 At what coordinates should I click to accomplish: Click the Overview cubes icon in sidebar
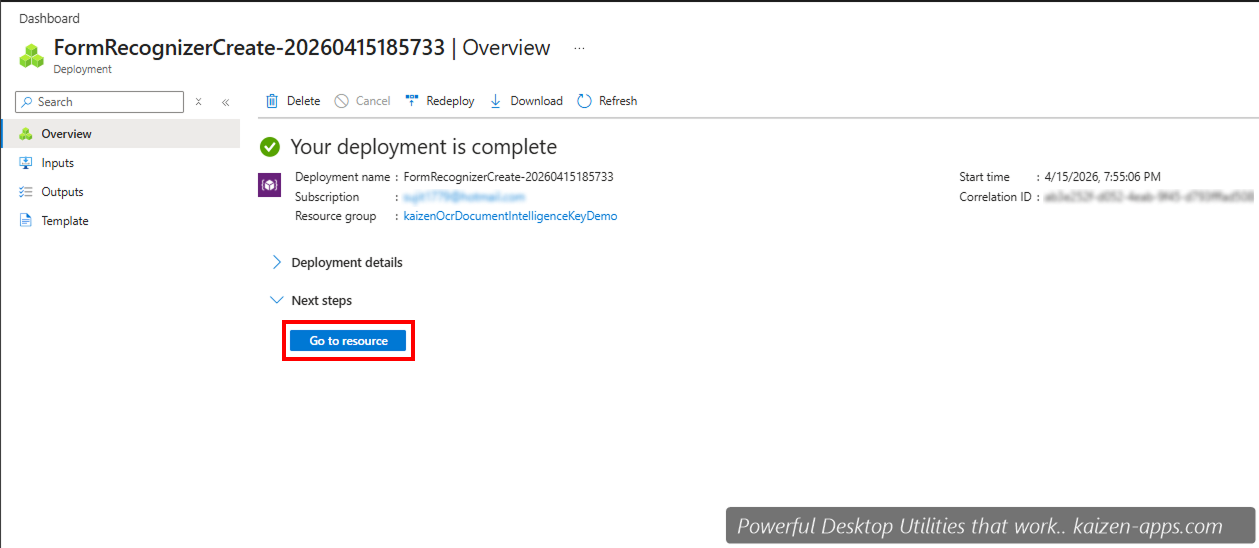click(x=26, y=134)
